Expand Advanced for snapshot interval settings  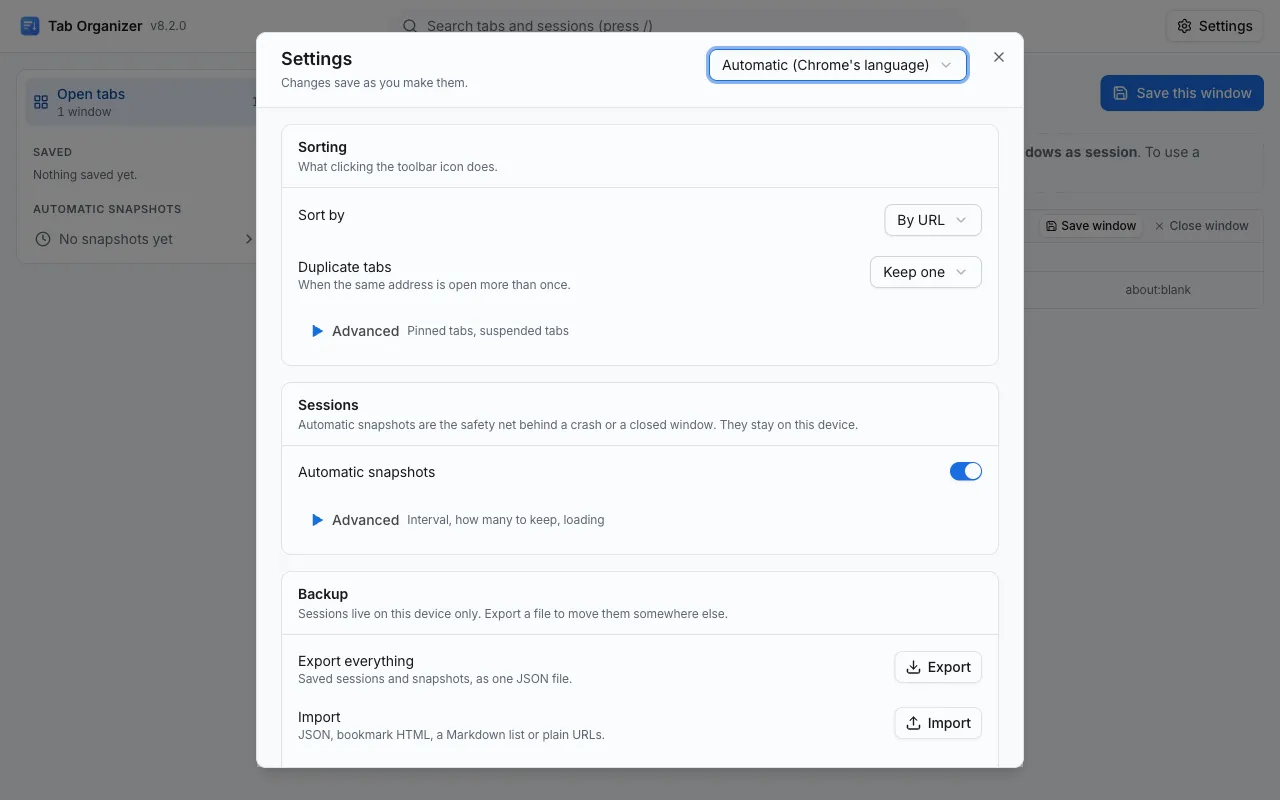click(458, 520)
